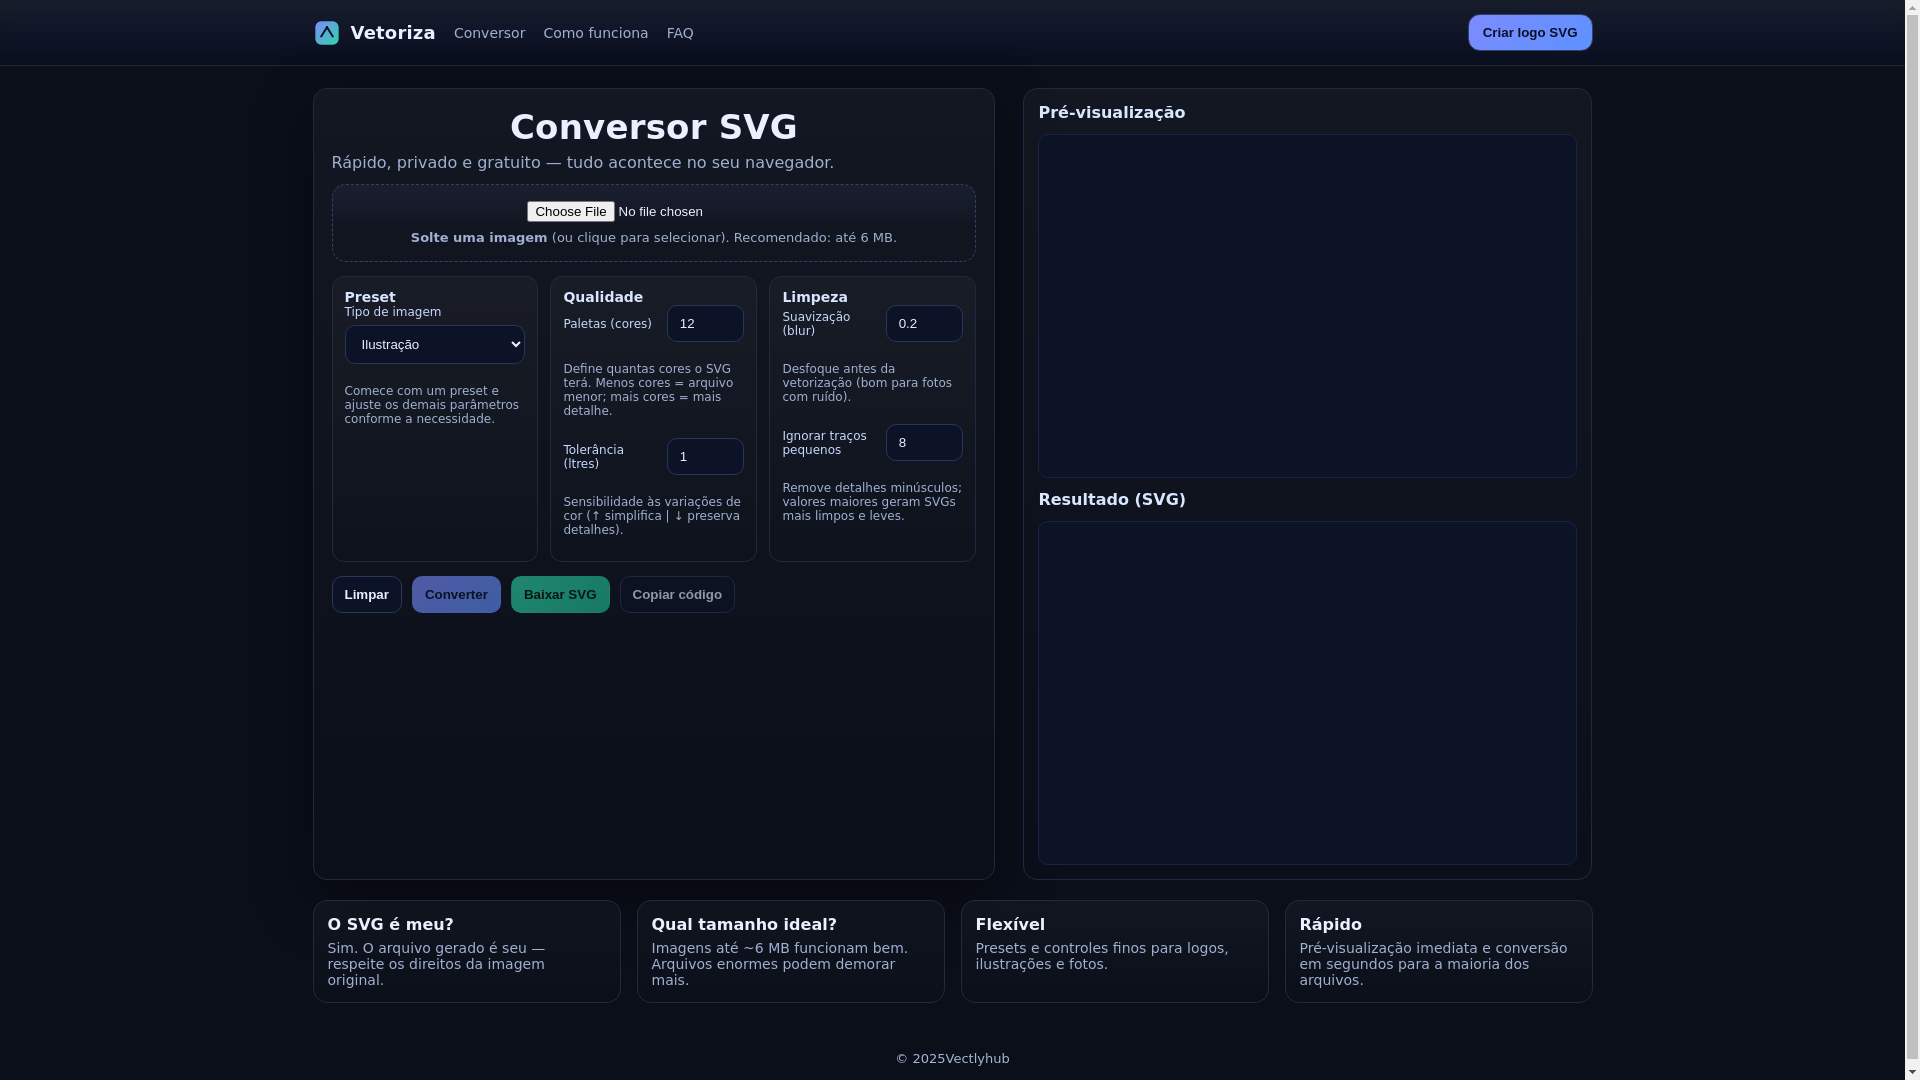Click the scrollbar down arrow
Viewport: 1920px width, 1080px height.
[x=1911, y=1071]
